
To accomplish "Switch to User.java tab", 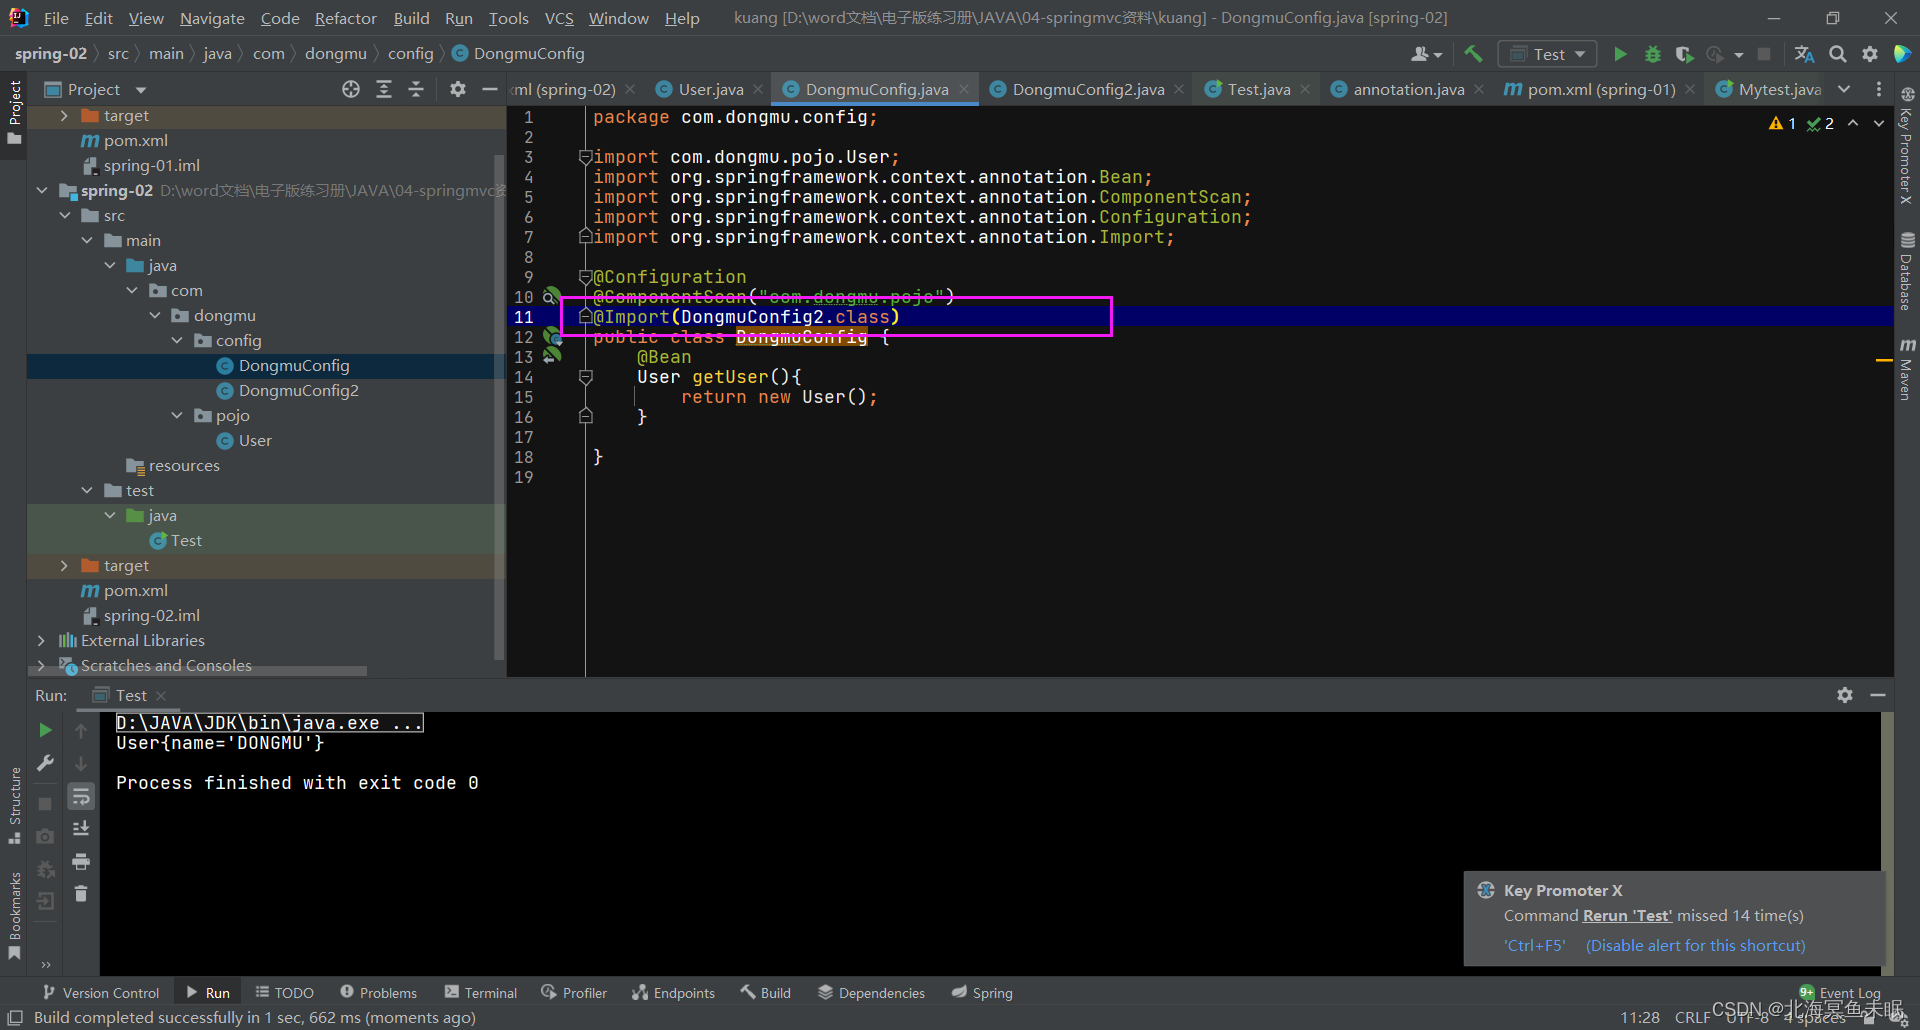I will coord(710,89).
